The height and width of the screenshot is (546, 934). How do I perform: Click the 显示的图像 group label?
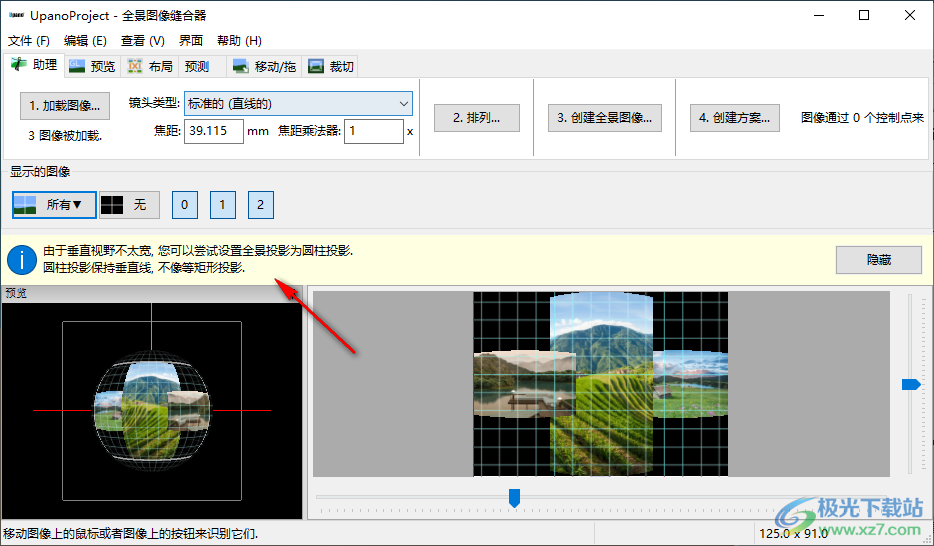[40, 171]
